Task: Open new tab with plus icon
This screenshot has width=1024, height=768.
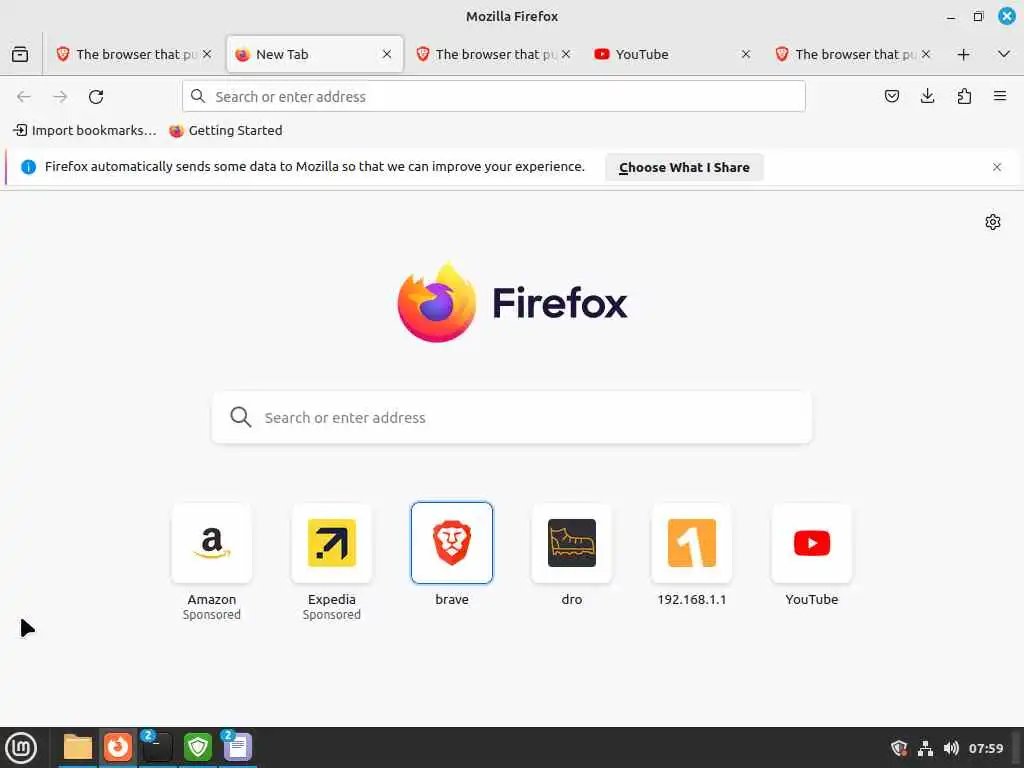Action: point(963,54)
